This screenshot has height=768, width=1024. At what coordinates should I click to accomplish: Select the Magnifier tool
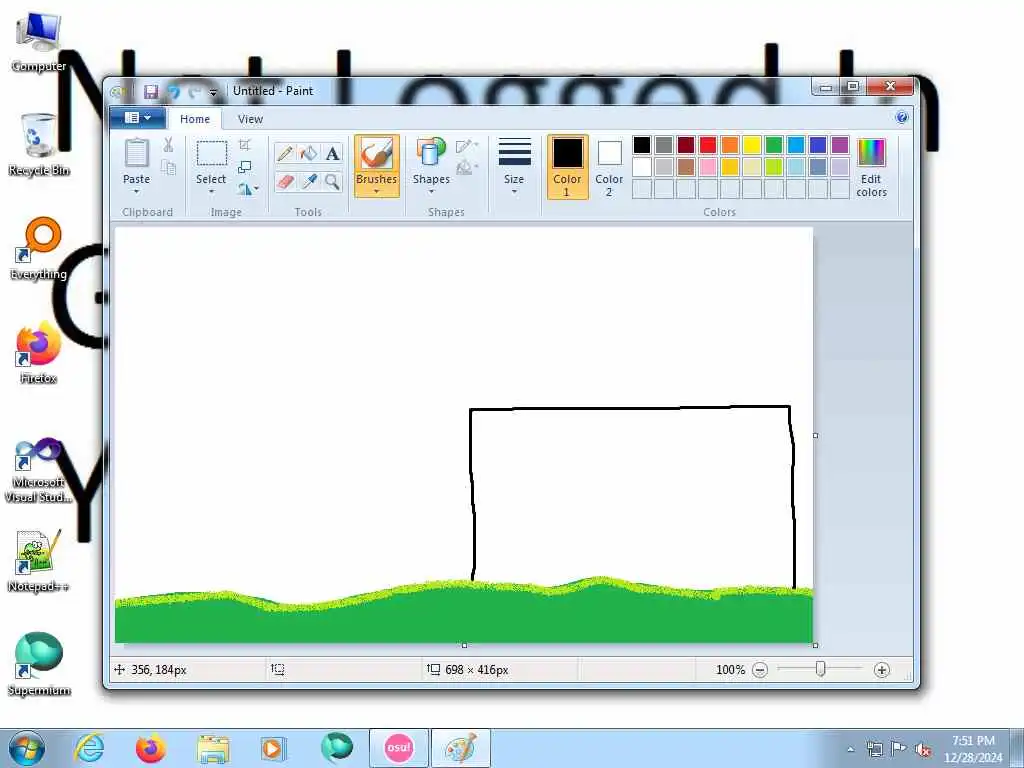pyautogui.click(x=332, y=182)
